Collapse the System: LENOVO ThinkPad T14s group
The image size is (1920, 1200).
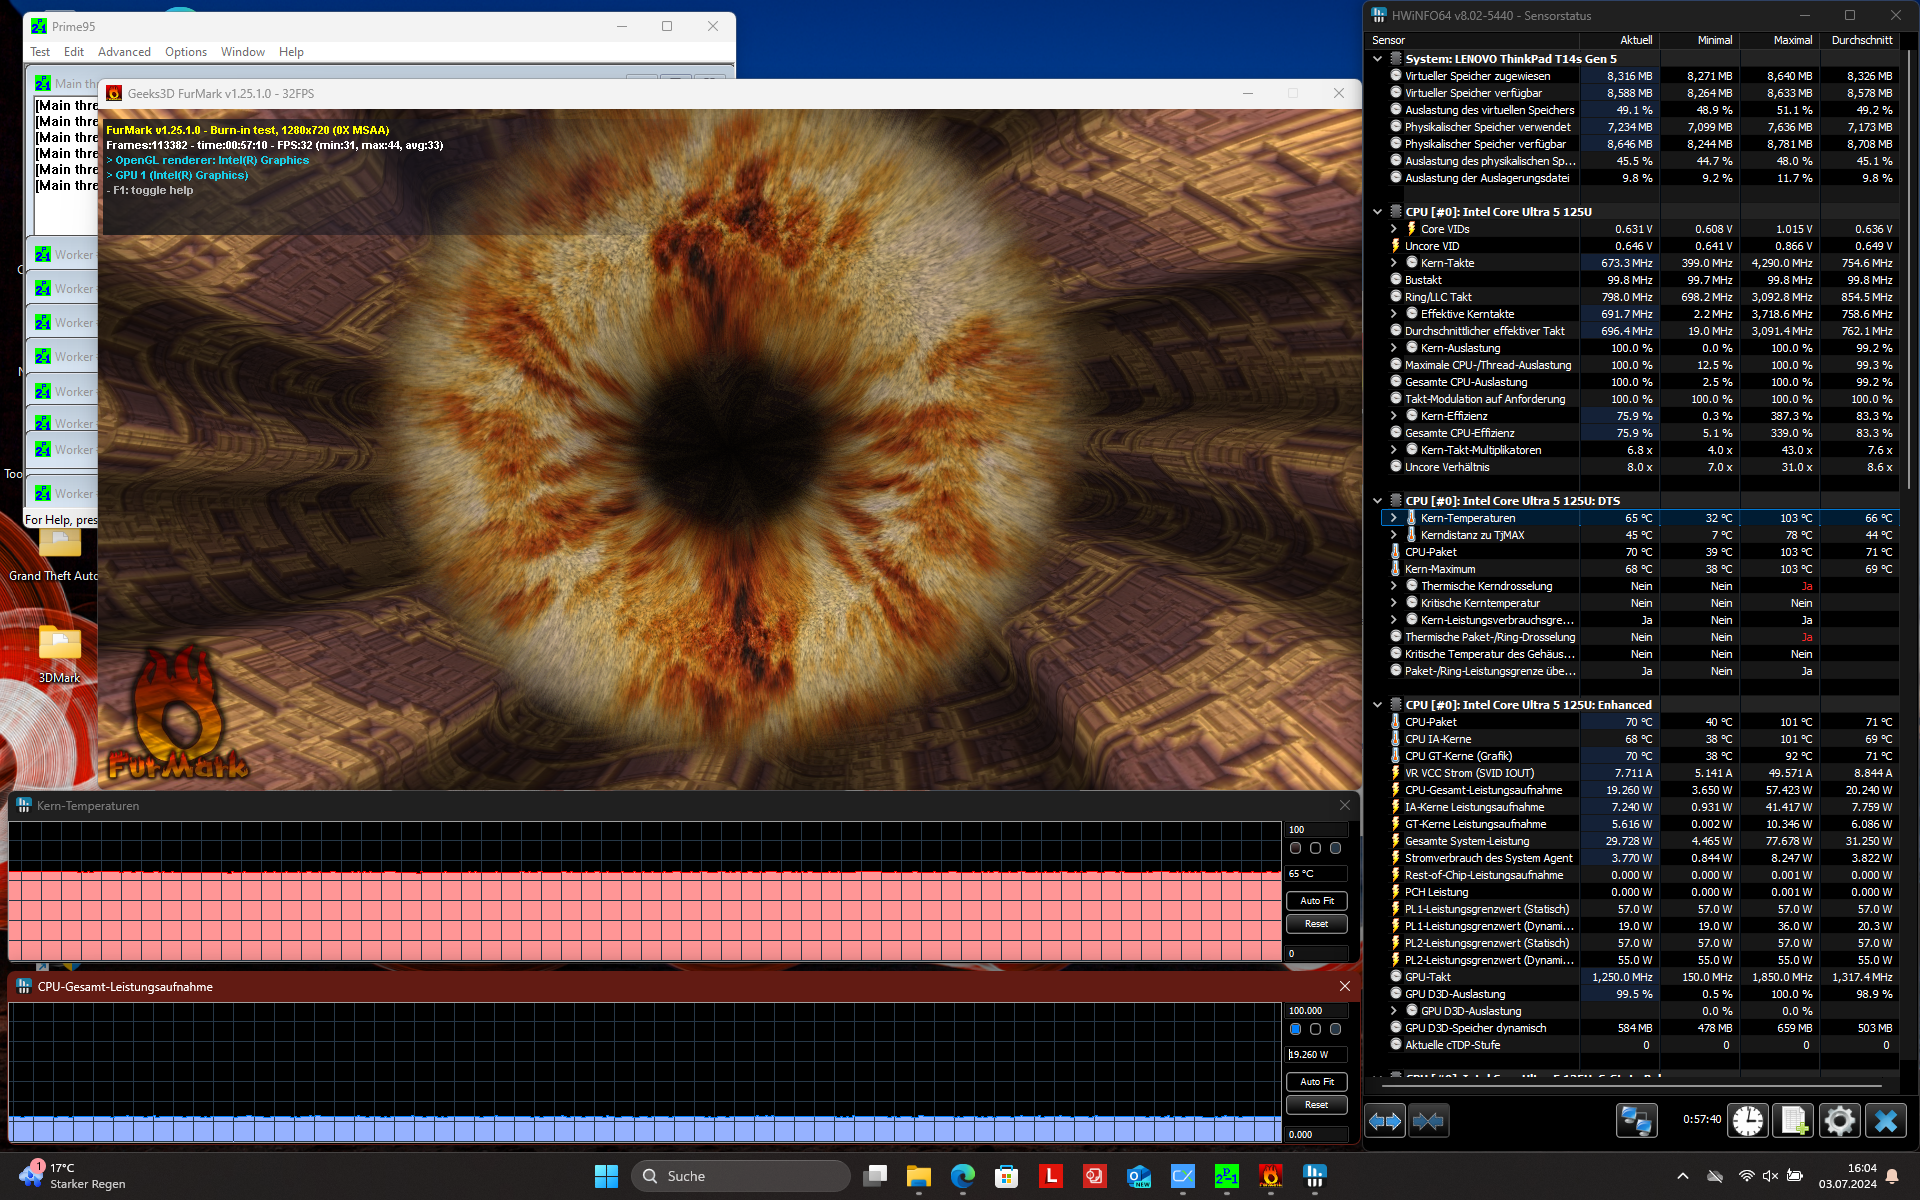(1378, 59)
